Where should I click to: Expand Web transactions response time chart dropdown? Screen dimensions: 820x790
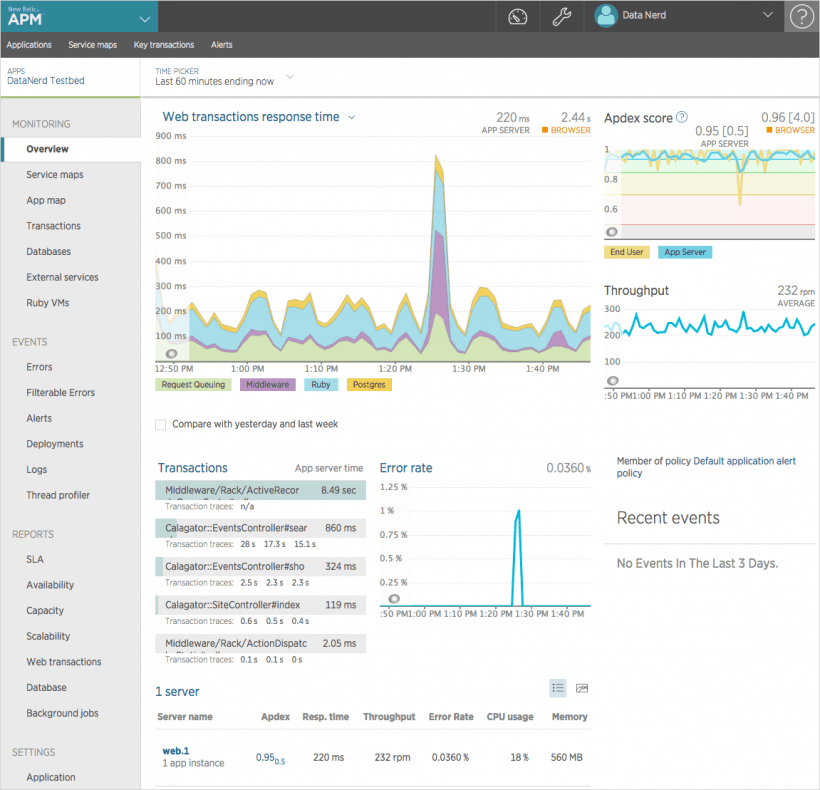pos(351,117)
